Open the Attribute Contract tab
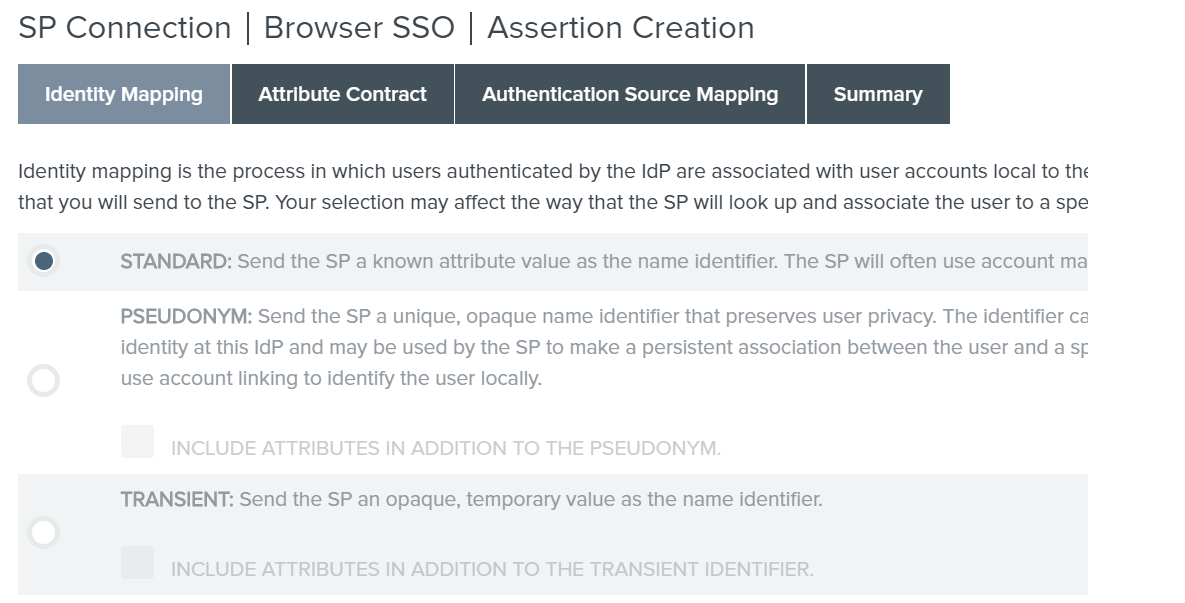Viewport: 1185px width, 603px height. click(342, 95)
